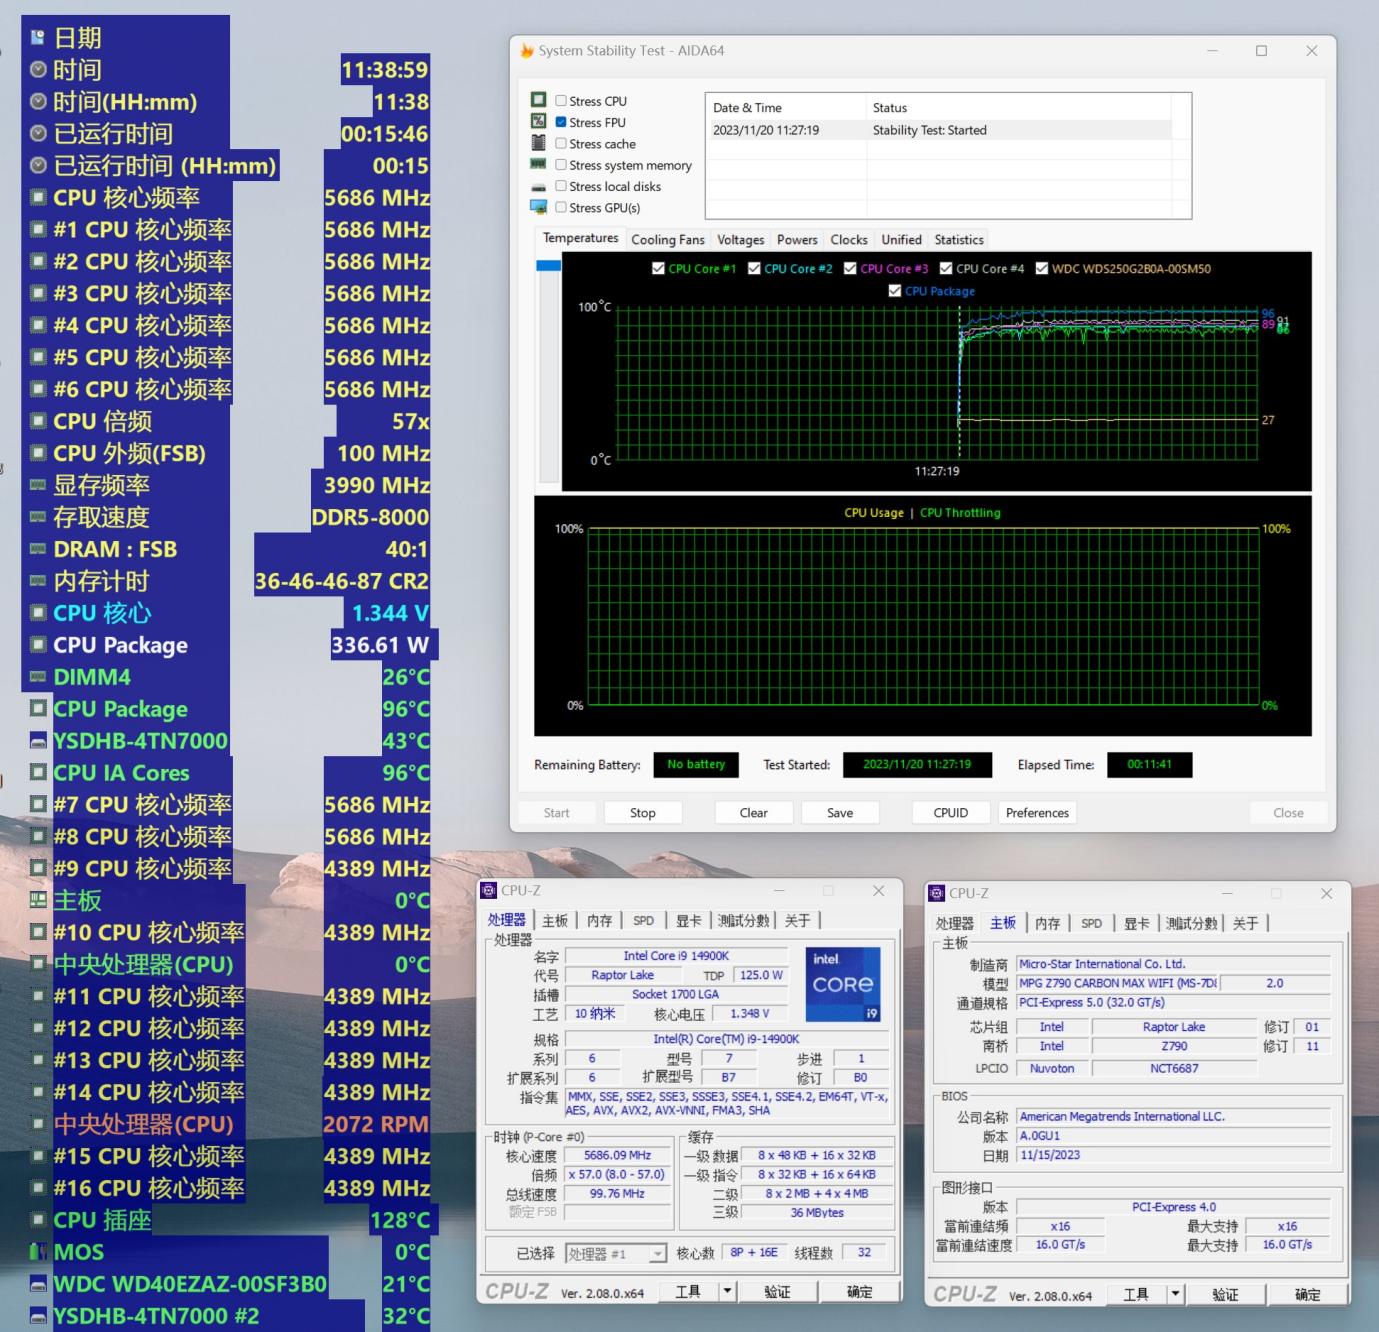Click the icon beside CPU 插座
Screen dimensions: 1379x1332
point(38,1220)
